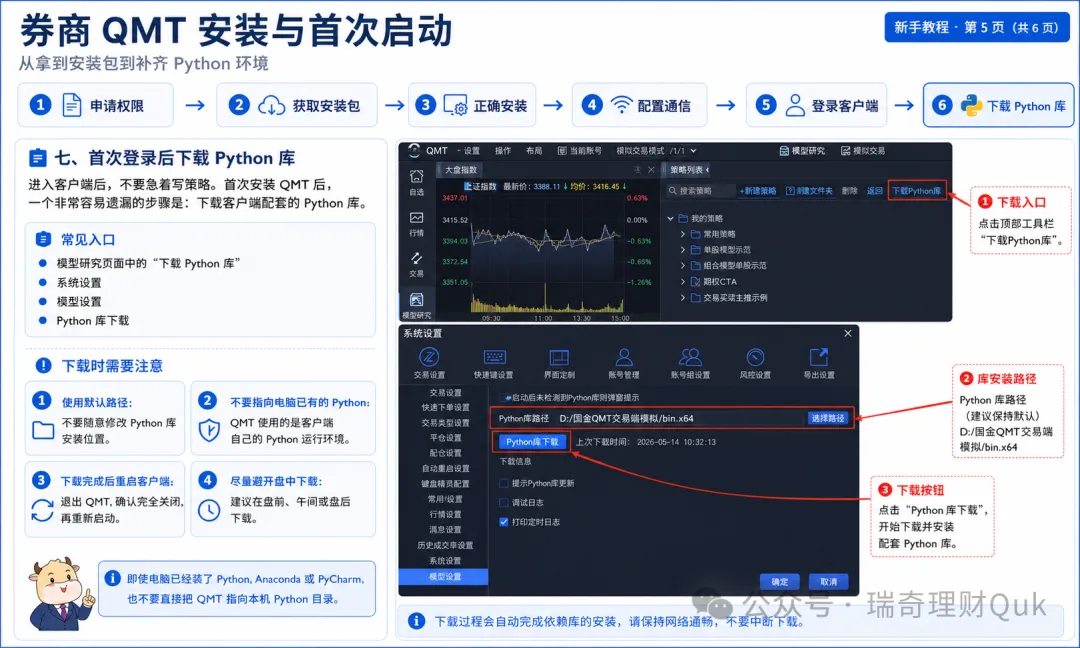Click the Python库路径 path field
The image size is (1080, 648).
click(x=681, y=418)
